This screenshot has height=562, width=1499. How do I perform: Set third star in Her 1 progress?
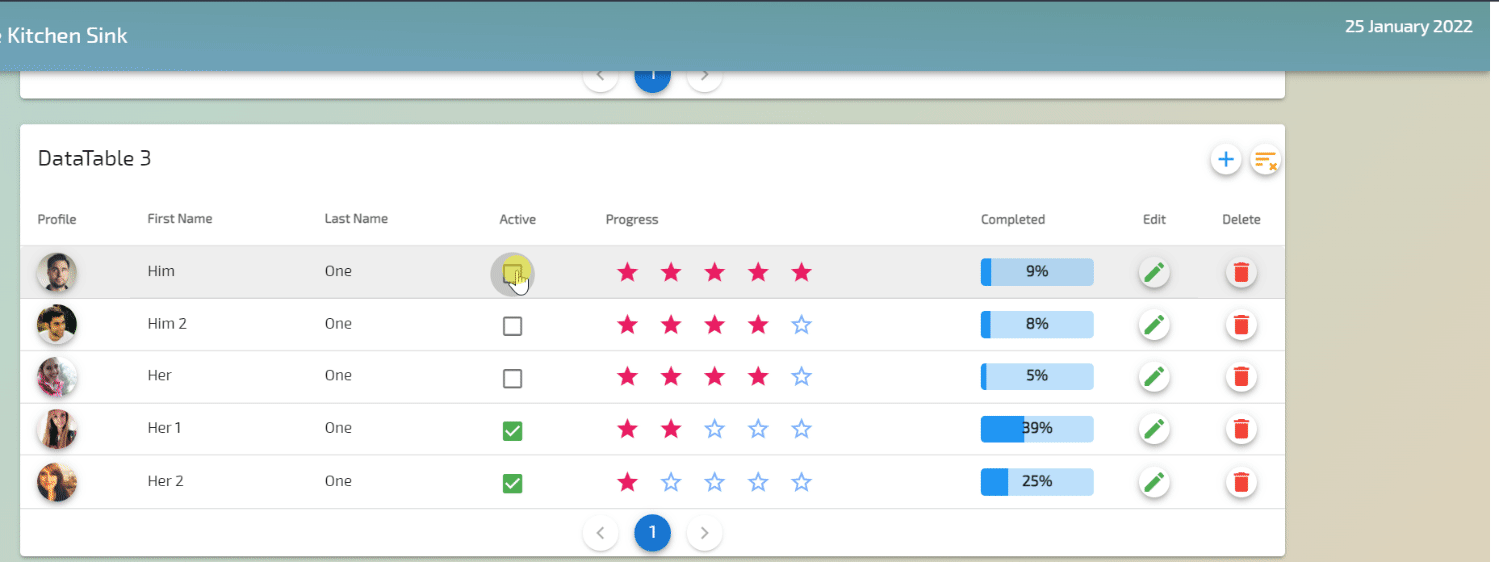714,429
